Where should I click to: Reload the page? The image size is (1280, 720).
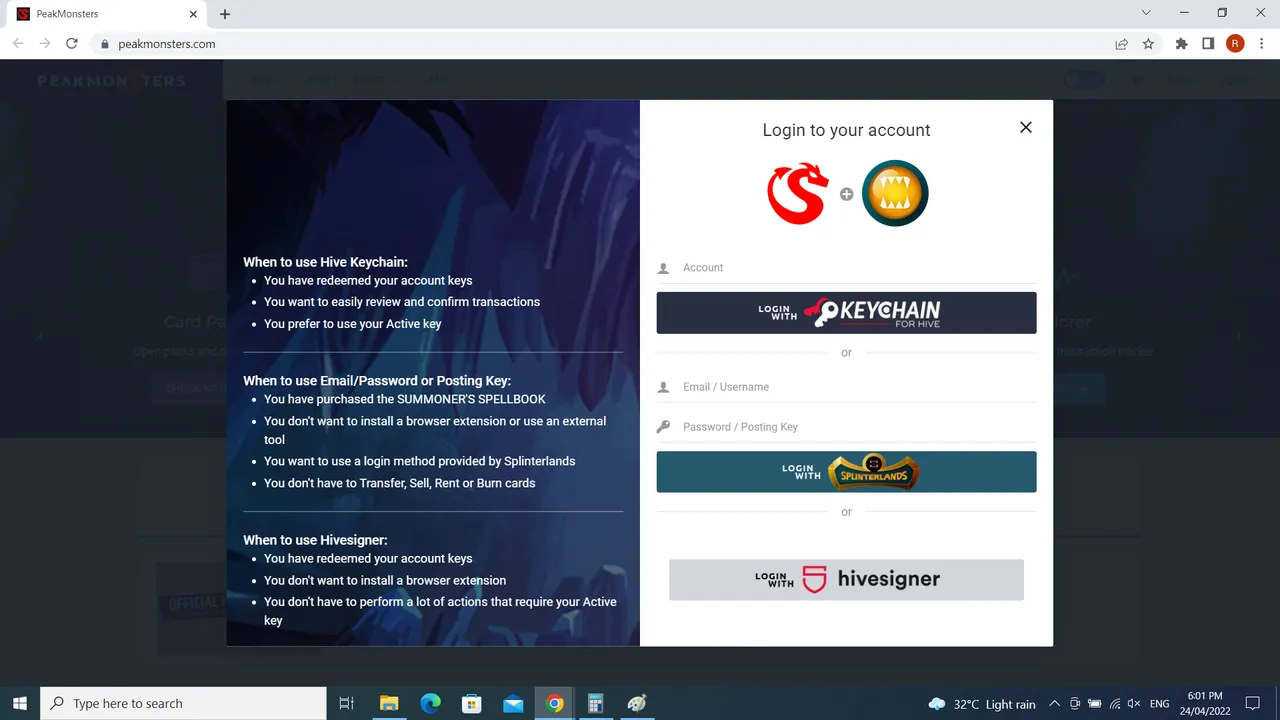point(72,44)
